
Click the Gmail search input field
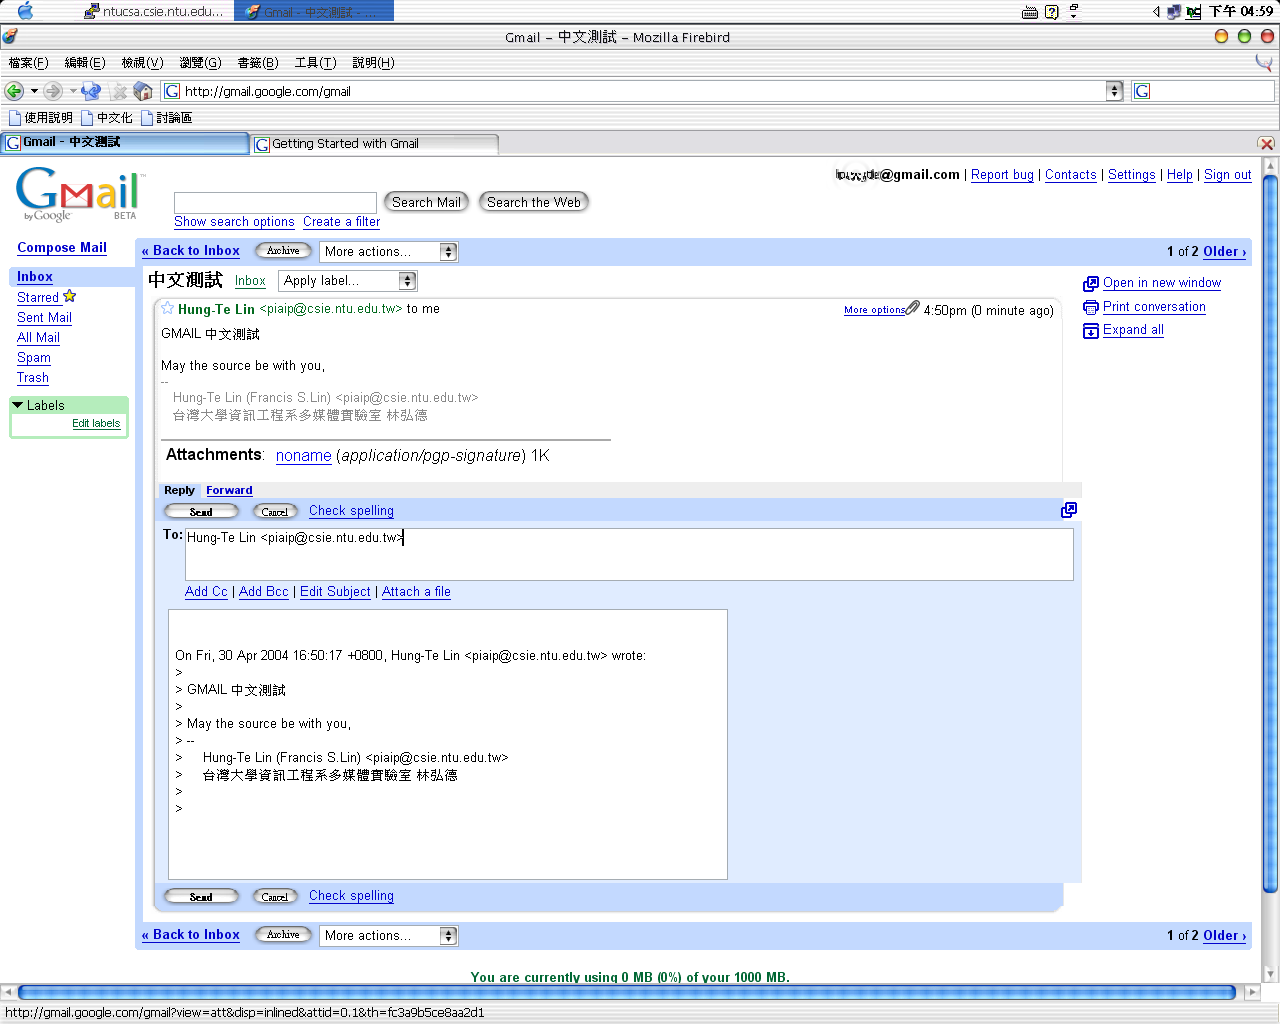[275, 203]
